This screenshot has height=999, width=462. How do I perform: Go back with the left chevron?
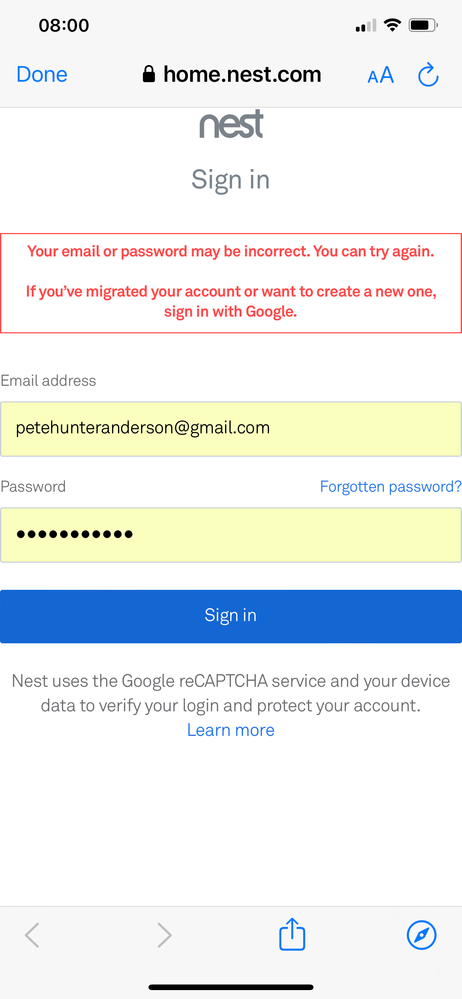click(32, 935)
